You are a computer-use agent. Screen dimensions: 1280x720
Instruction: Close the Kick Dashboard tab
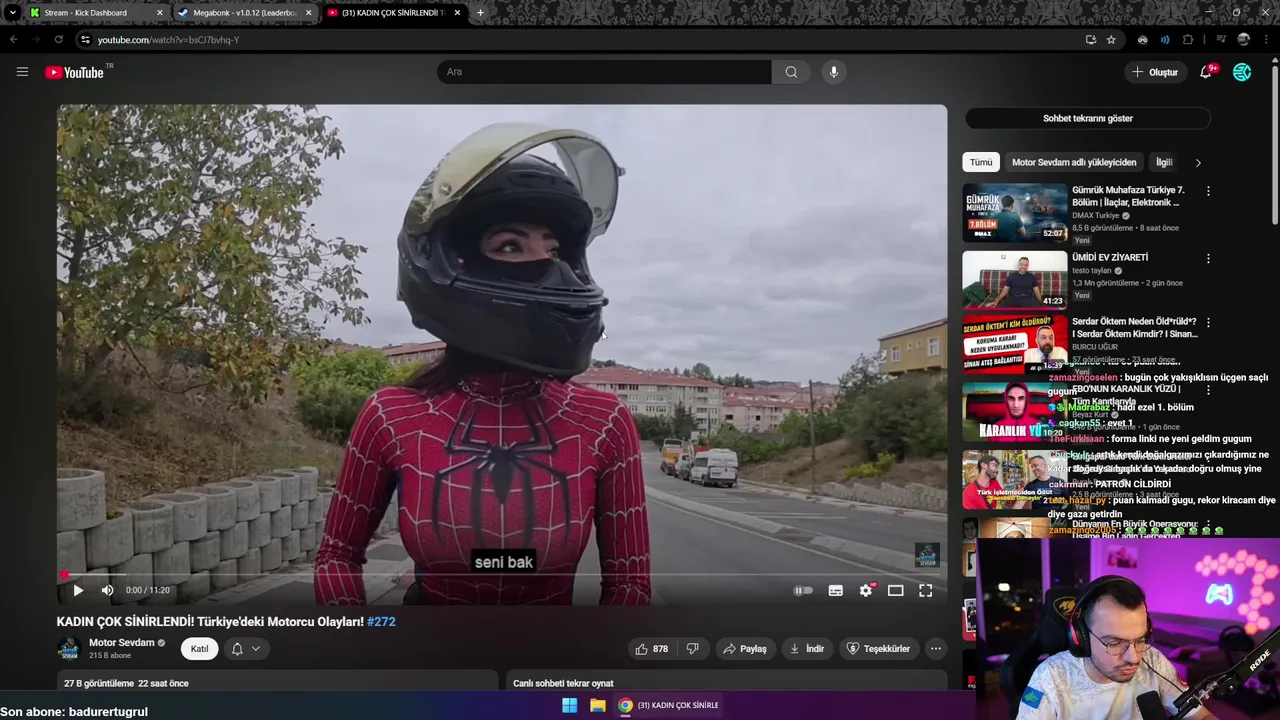click(x=159, y=13)
